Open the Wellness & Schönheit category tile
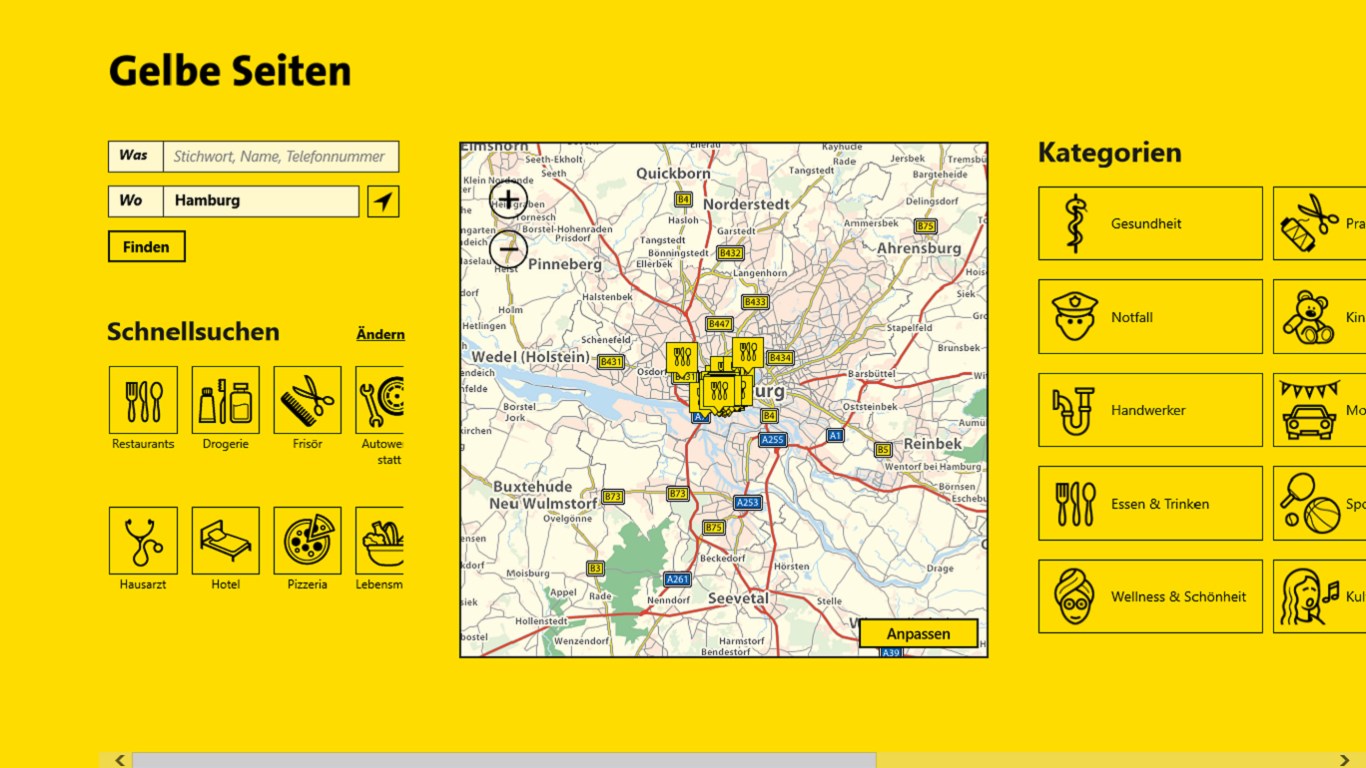 pyautogui.click(x=1150, y=596)
